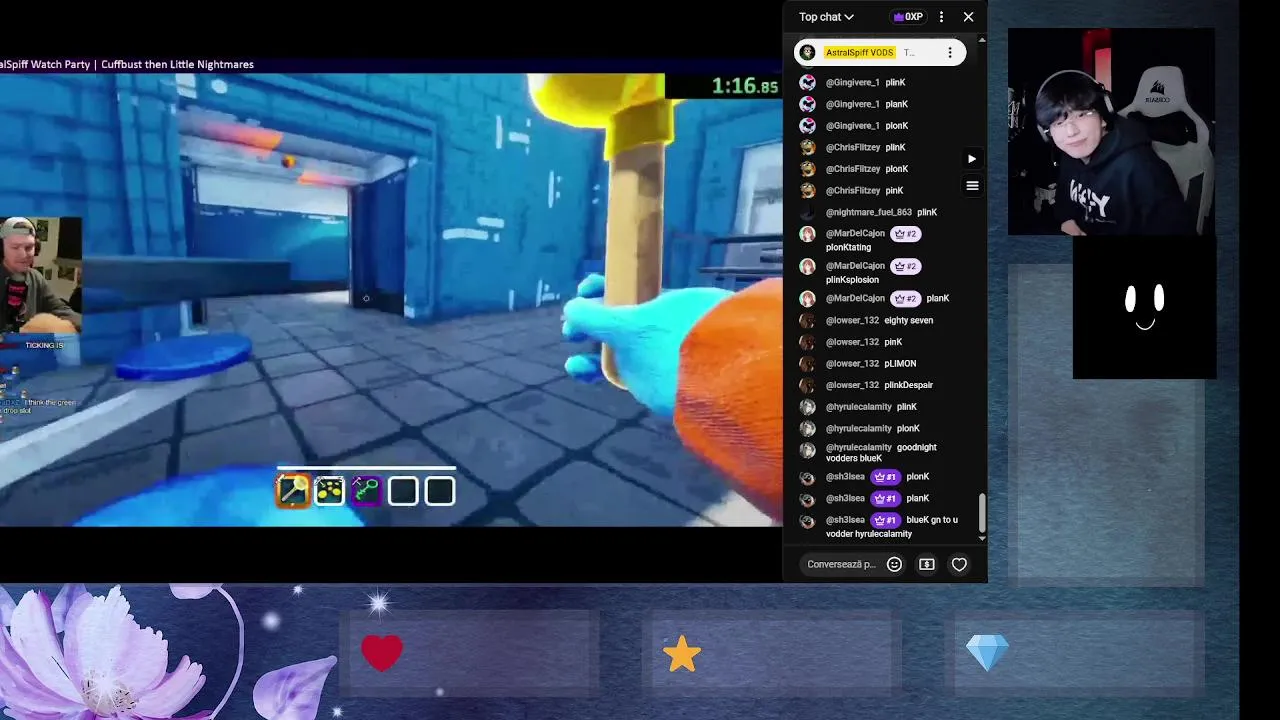Click @lowser_132 avatar on pinK message
The width and height of the screenshot is (1280, 720).
point(807,342)
